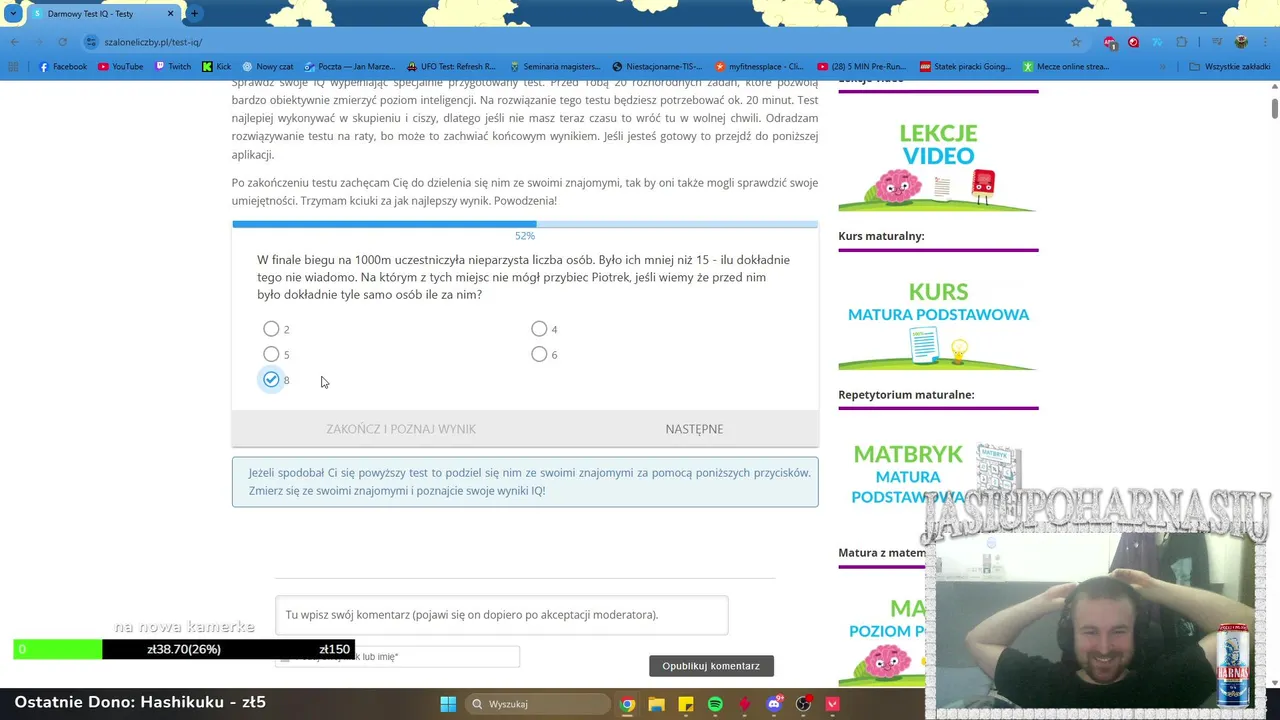Open the Nowy czat bookmark
1280x720 pixels.
pos(268,67)
